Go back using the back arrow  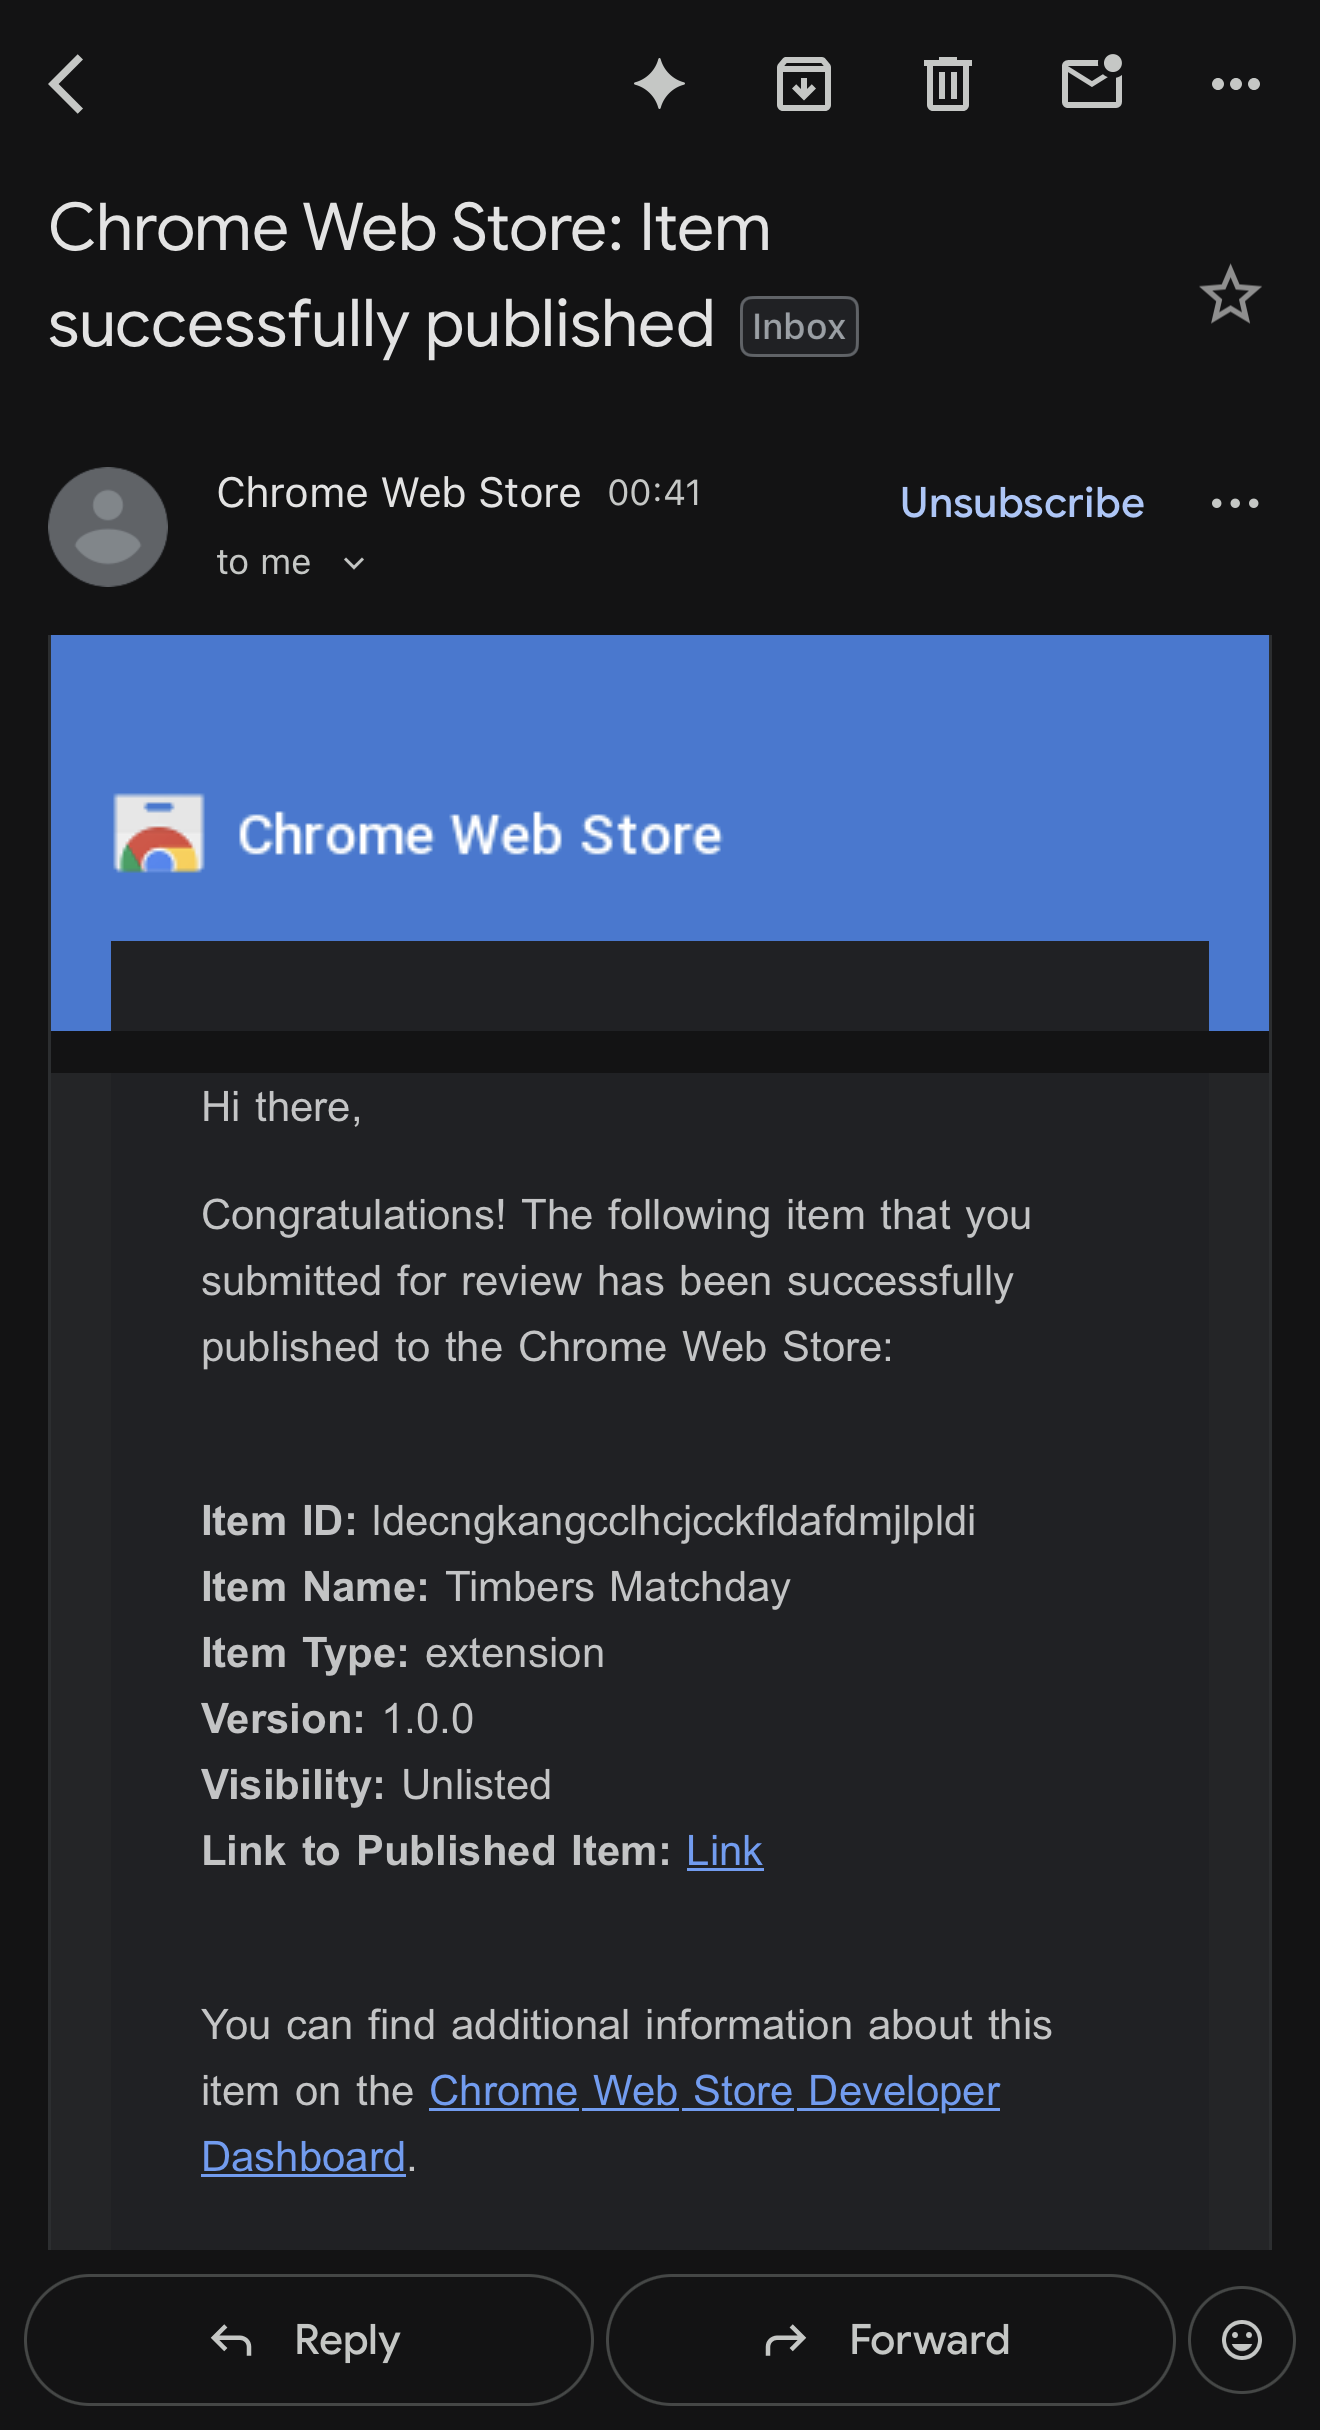coord(67,84)
